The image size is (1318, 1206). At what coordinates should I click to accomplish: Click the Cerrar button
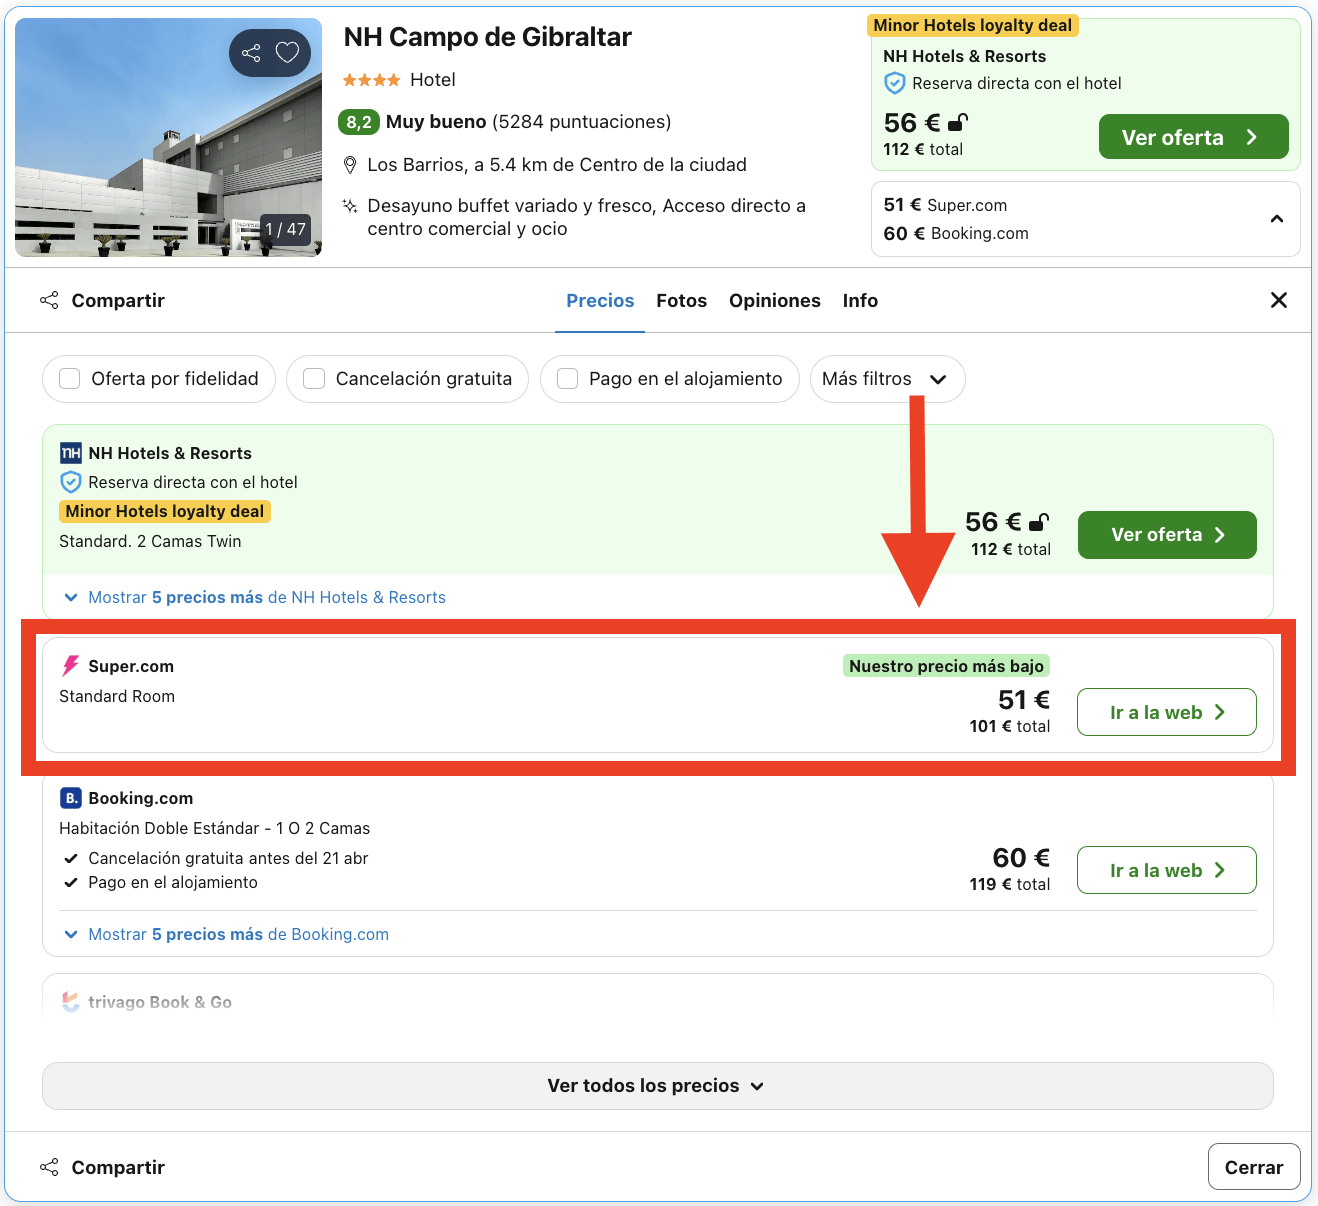click(1254, 1167)
